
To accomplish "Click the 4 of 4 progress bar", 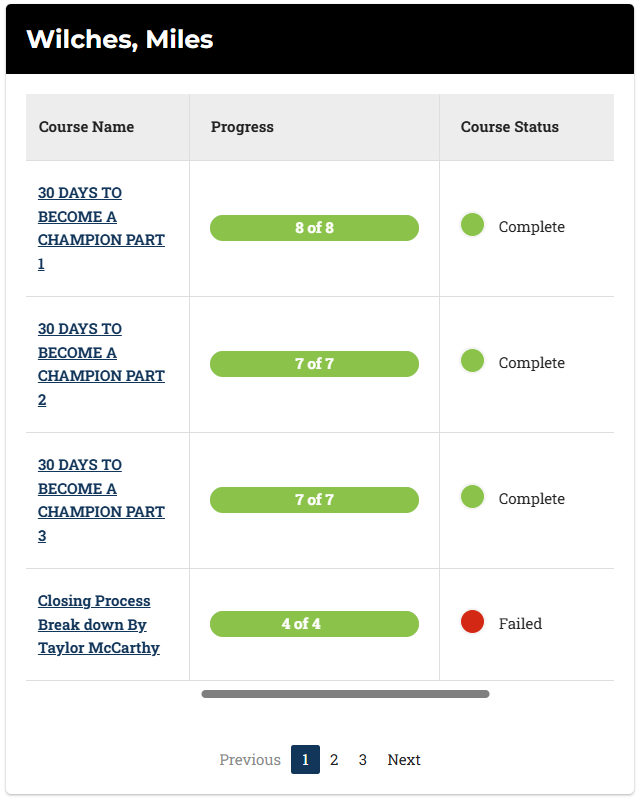I will pos(314,624).
